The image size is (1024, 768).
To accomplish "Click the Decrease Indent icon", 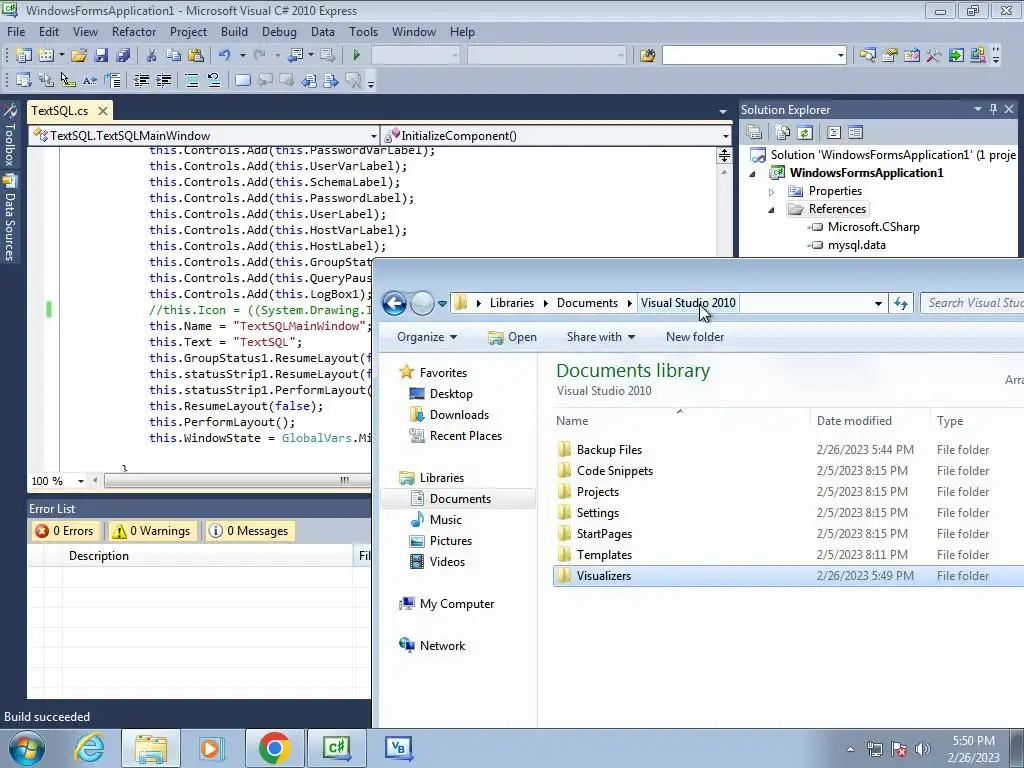I will pyautogui.click(x=141, y=80).
